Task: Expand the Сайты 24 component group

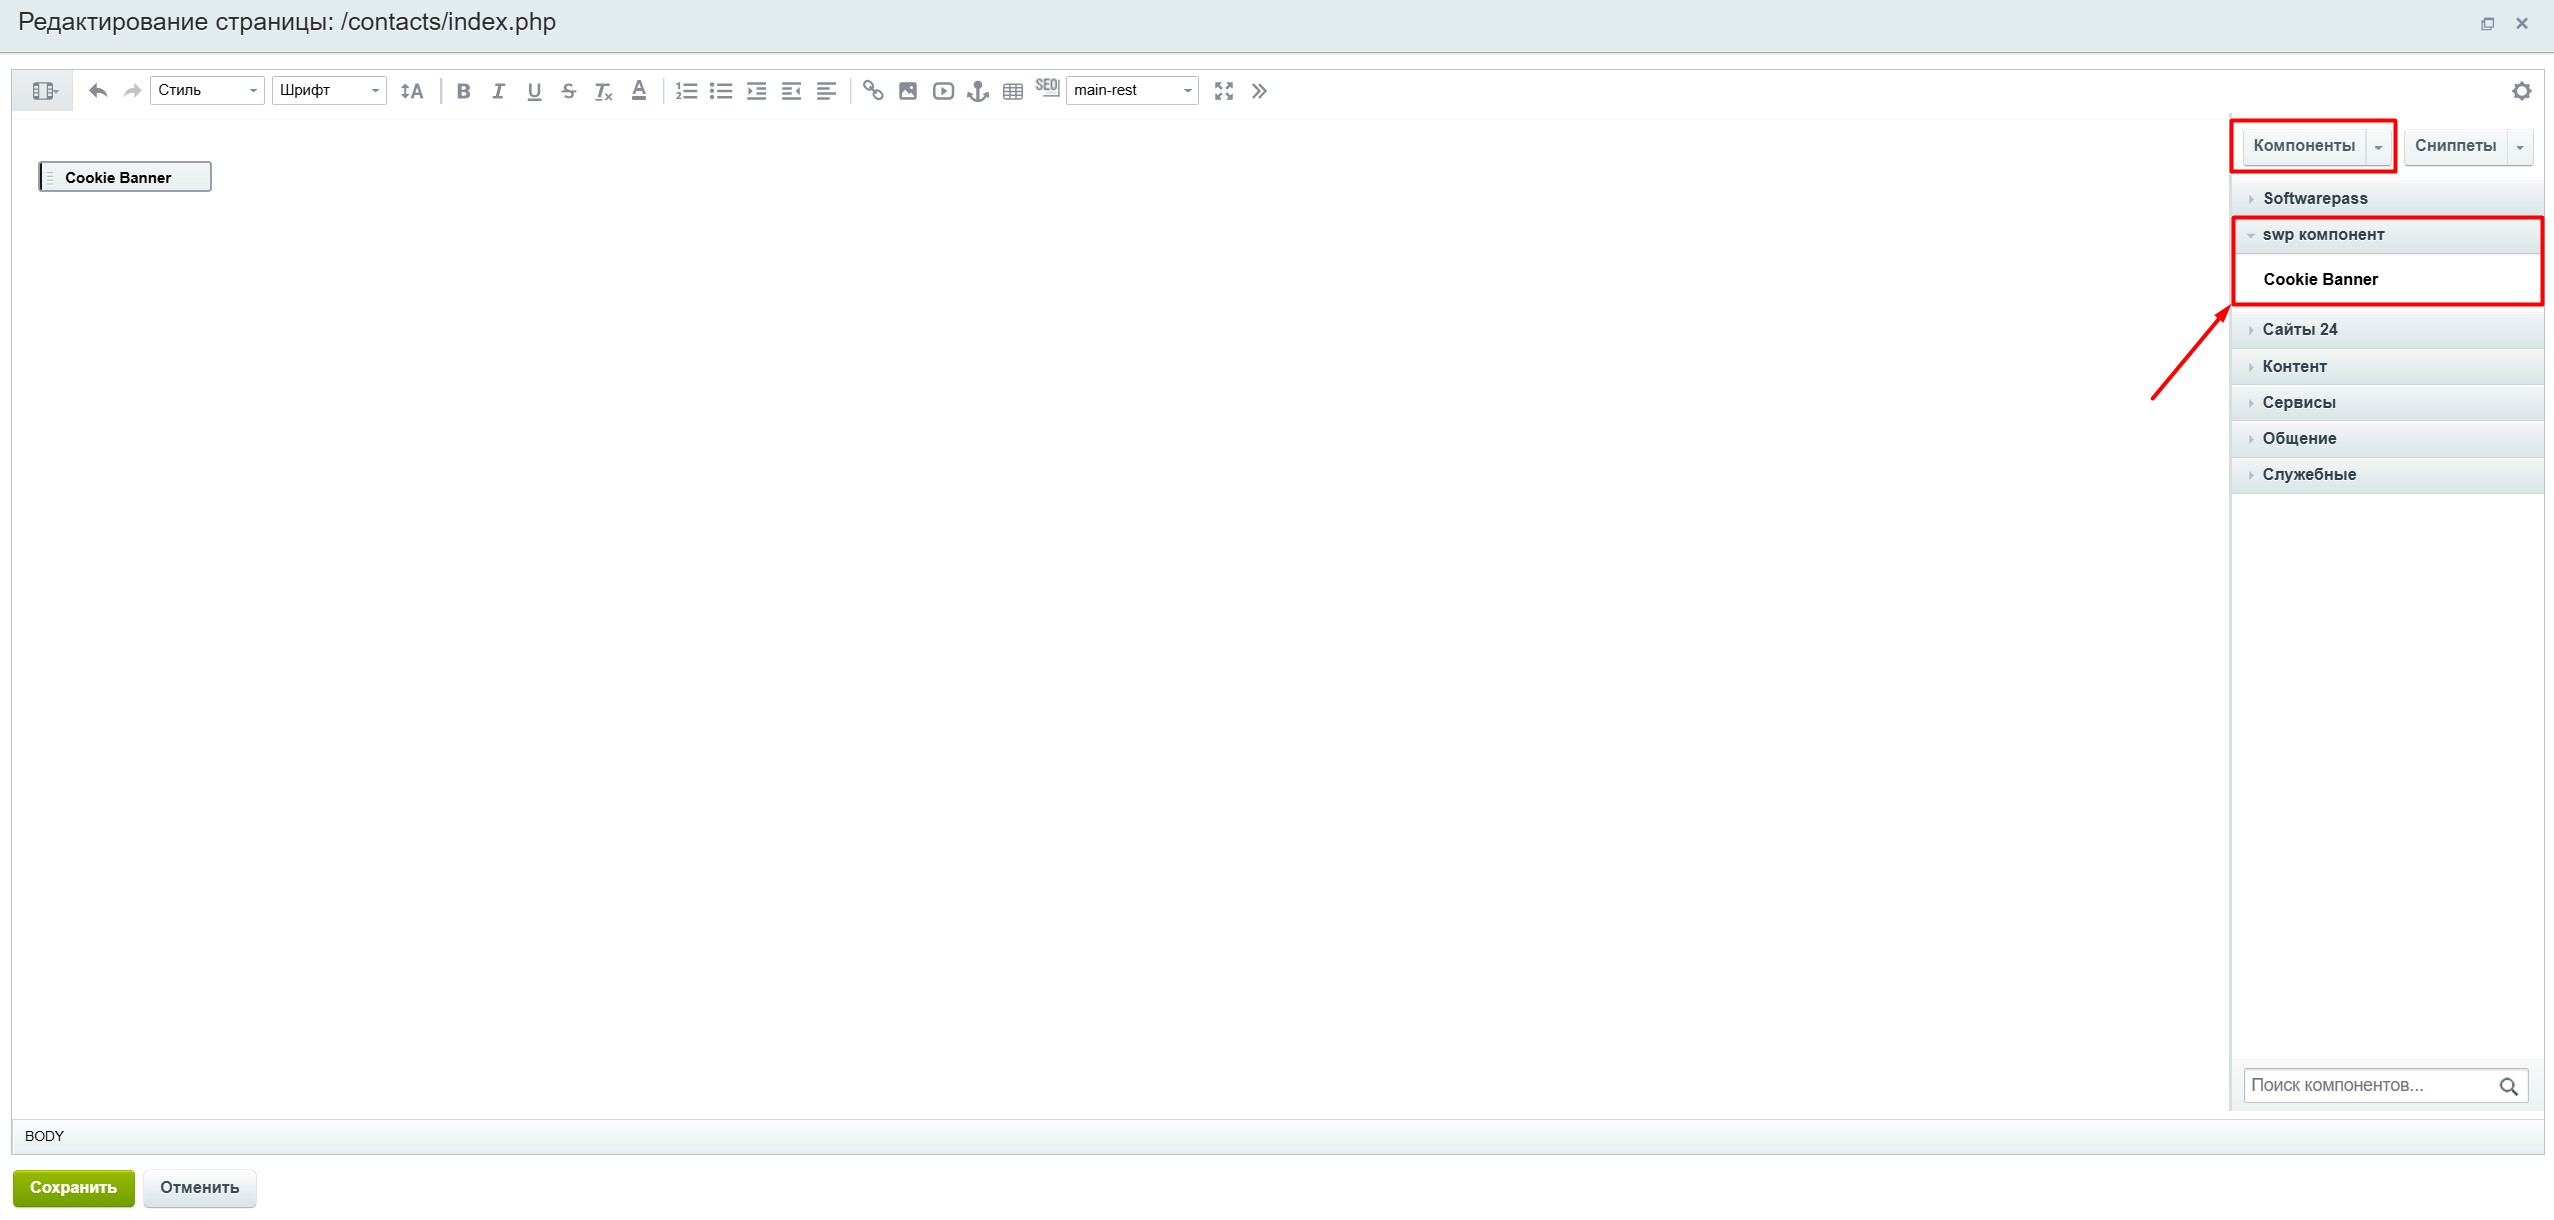Action: click(2300, 329)
